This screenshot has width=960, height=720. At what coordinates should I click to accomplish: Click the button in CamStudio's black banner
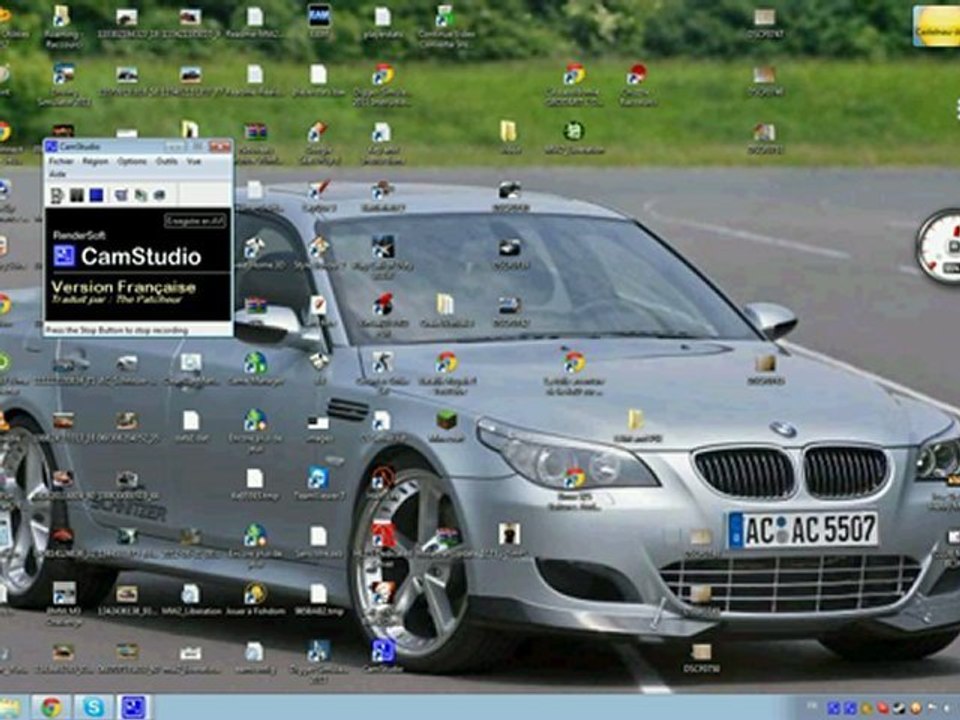click(196, 220)
